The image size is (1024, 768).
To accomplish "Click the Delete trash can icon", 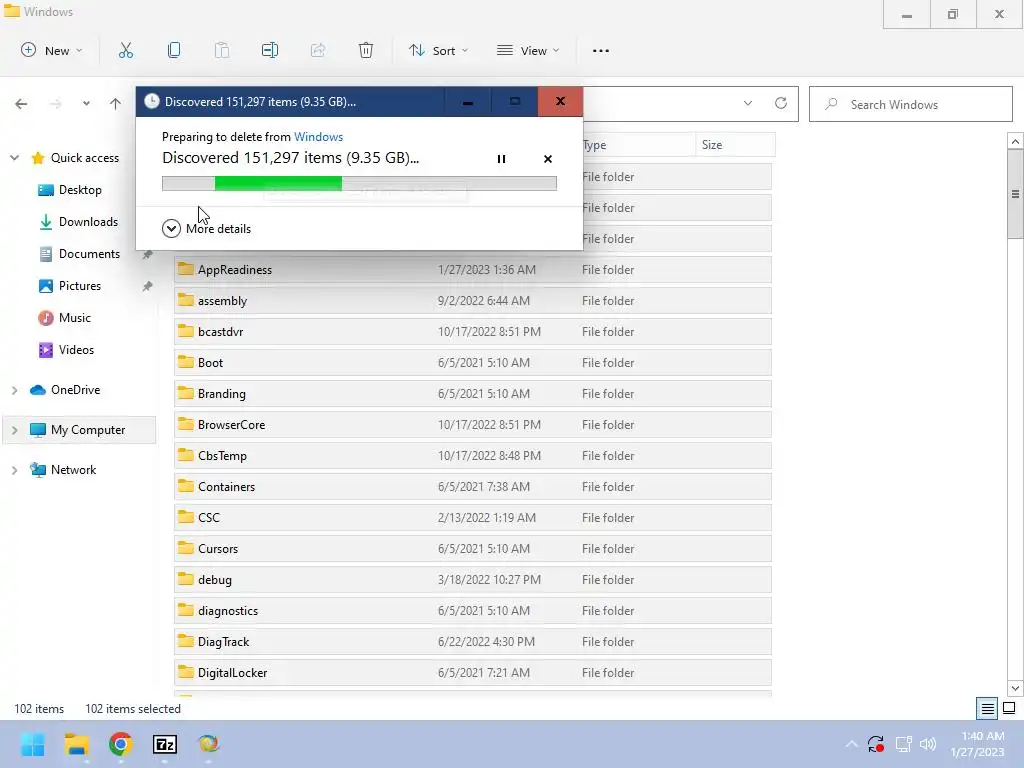I will (x=366, y=50).
